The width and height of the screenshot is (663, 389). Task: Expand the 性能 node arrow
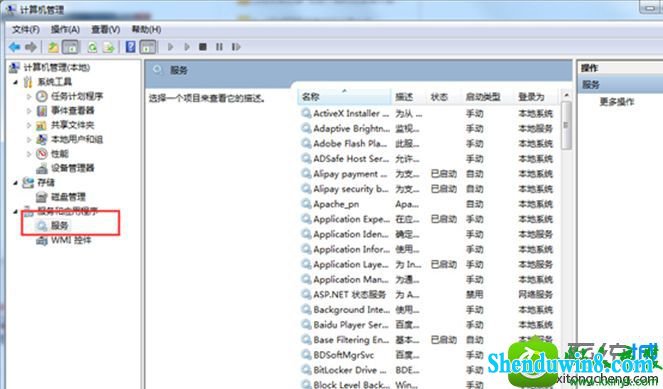coord(29,154)
